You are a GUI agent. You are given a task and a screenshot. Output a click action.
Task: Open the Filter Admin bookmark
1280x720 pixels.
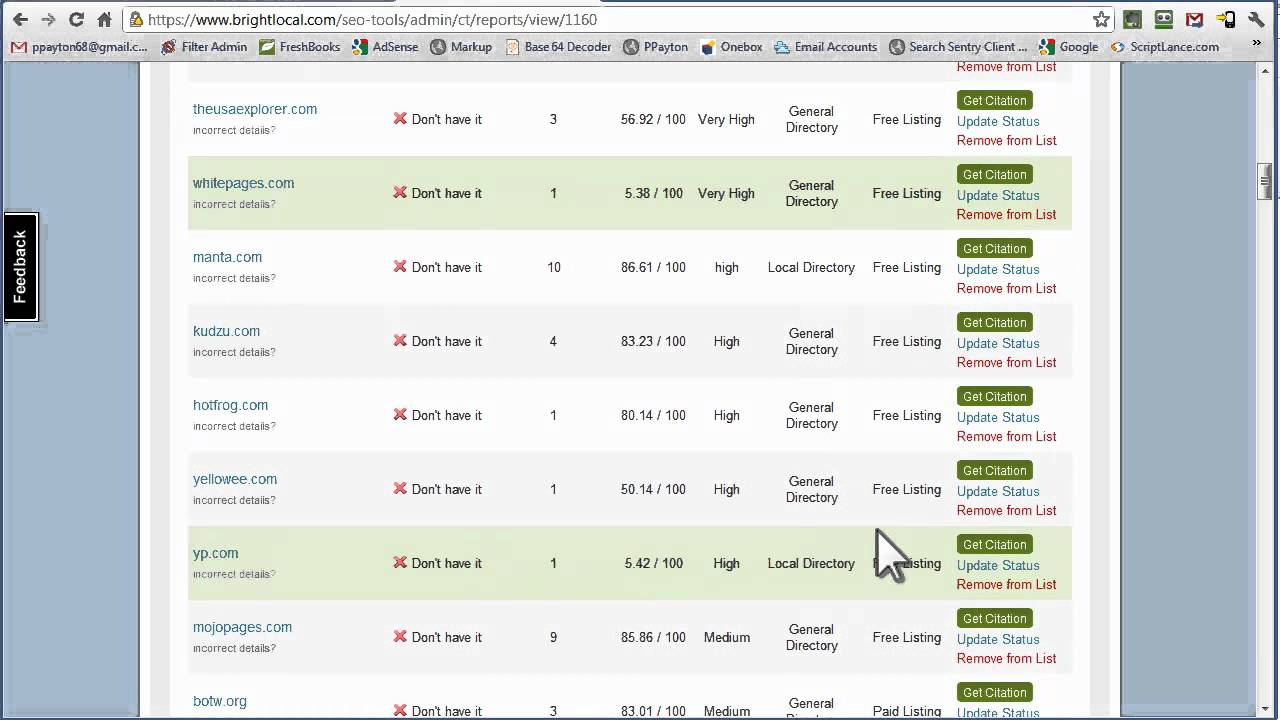point(204,47)
